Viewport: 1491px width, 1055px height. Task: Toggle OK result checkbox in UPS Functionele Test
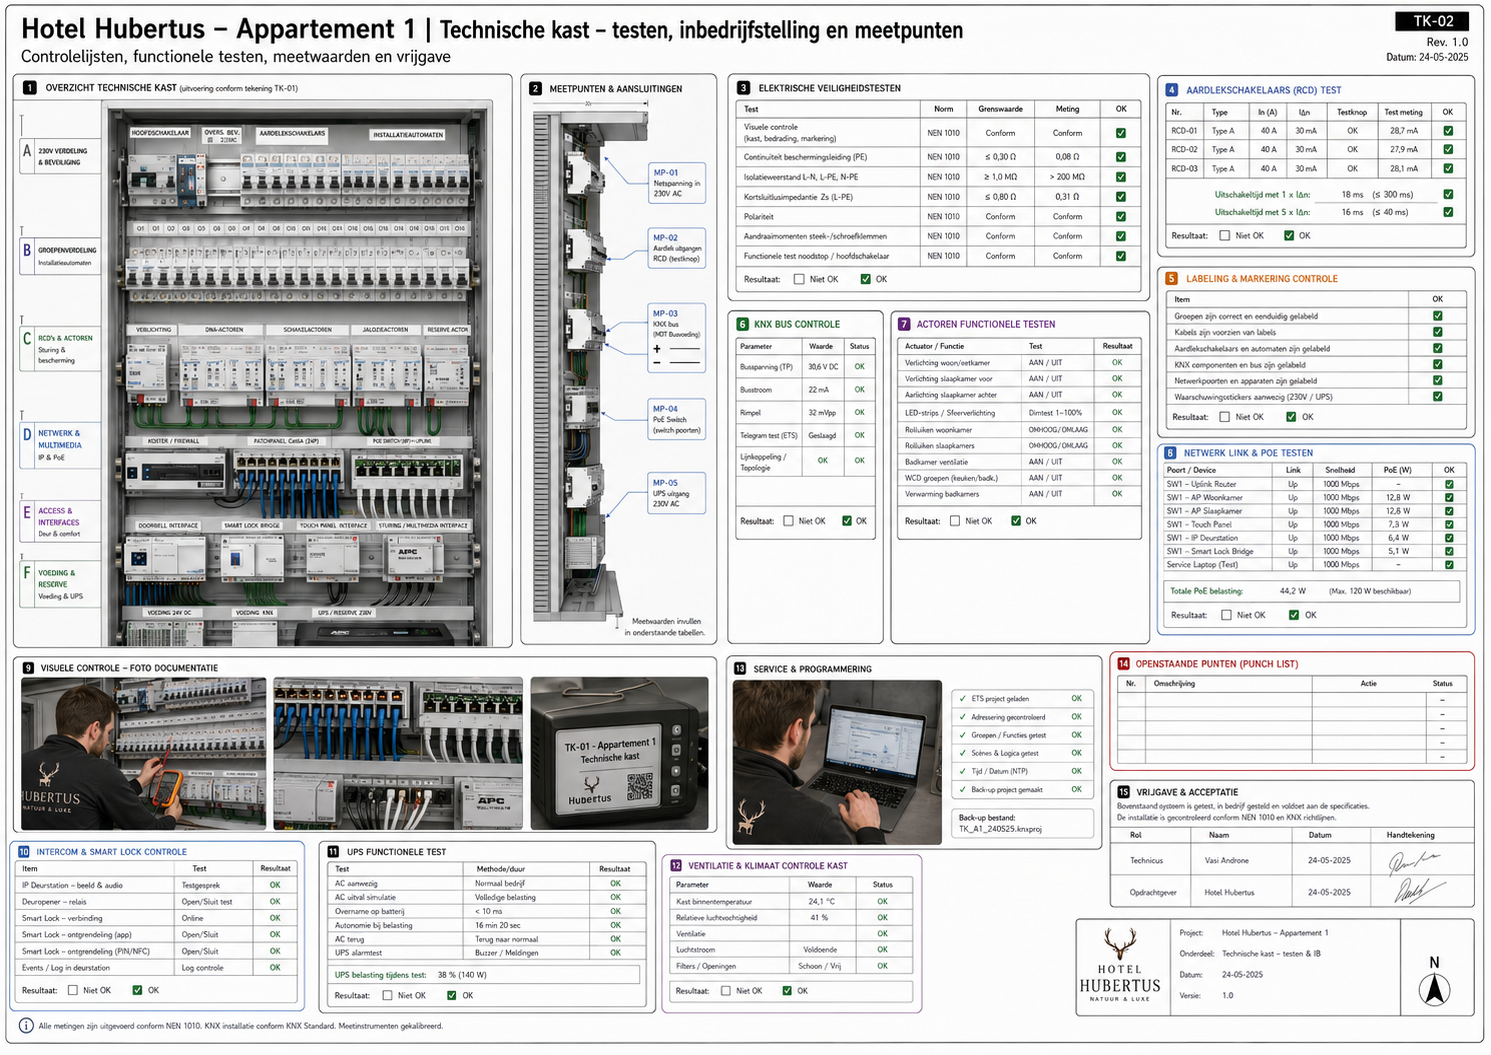452,995
